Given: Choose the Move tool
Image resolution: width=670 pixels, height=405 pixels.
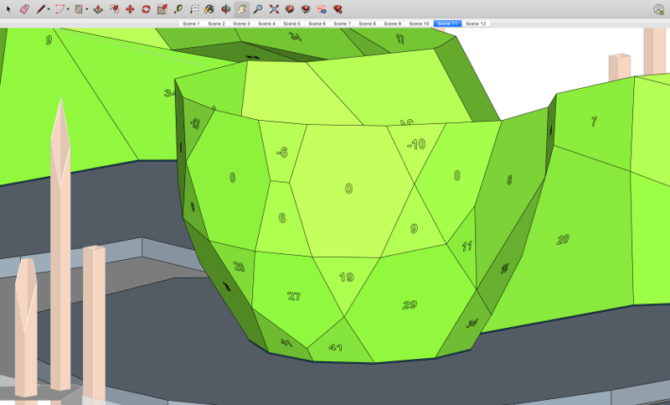Looking at the screenshot, I should point(129,8).
